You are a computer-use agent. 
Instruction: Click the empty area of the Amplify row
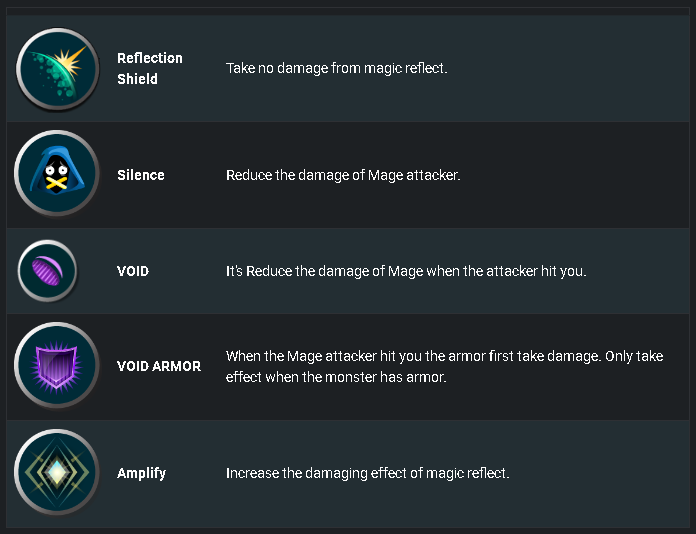[599, 473]
